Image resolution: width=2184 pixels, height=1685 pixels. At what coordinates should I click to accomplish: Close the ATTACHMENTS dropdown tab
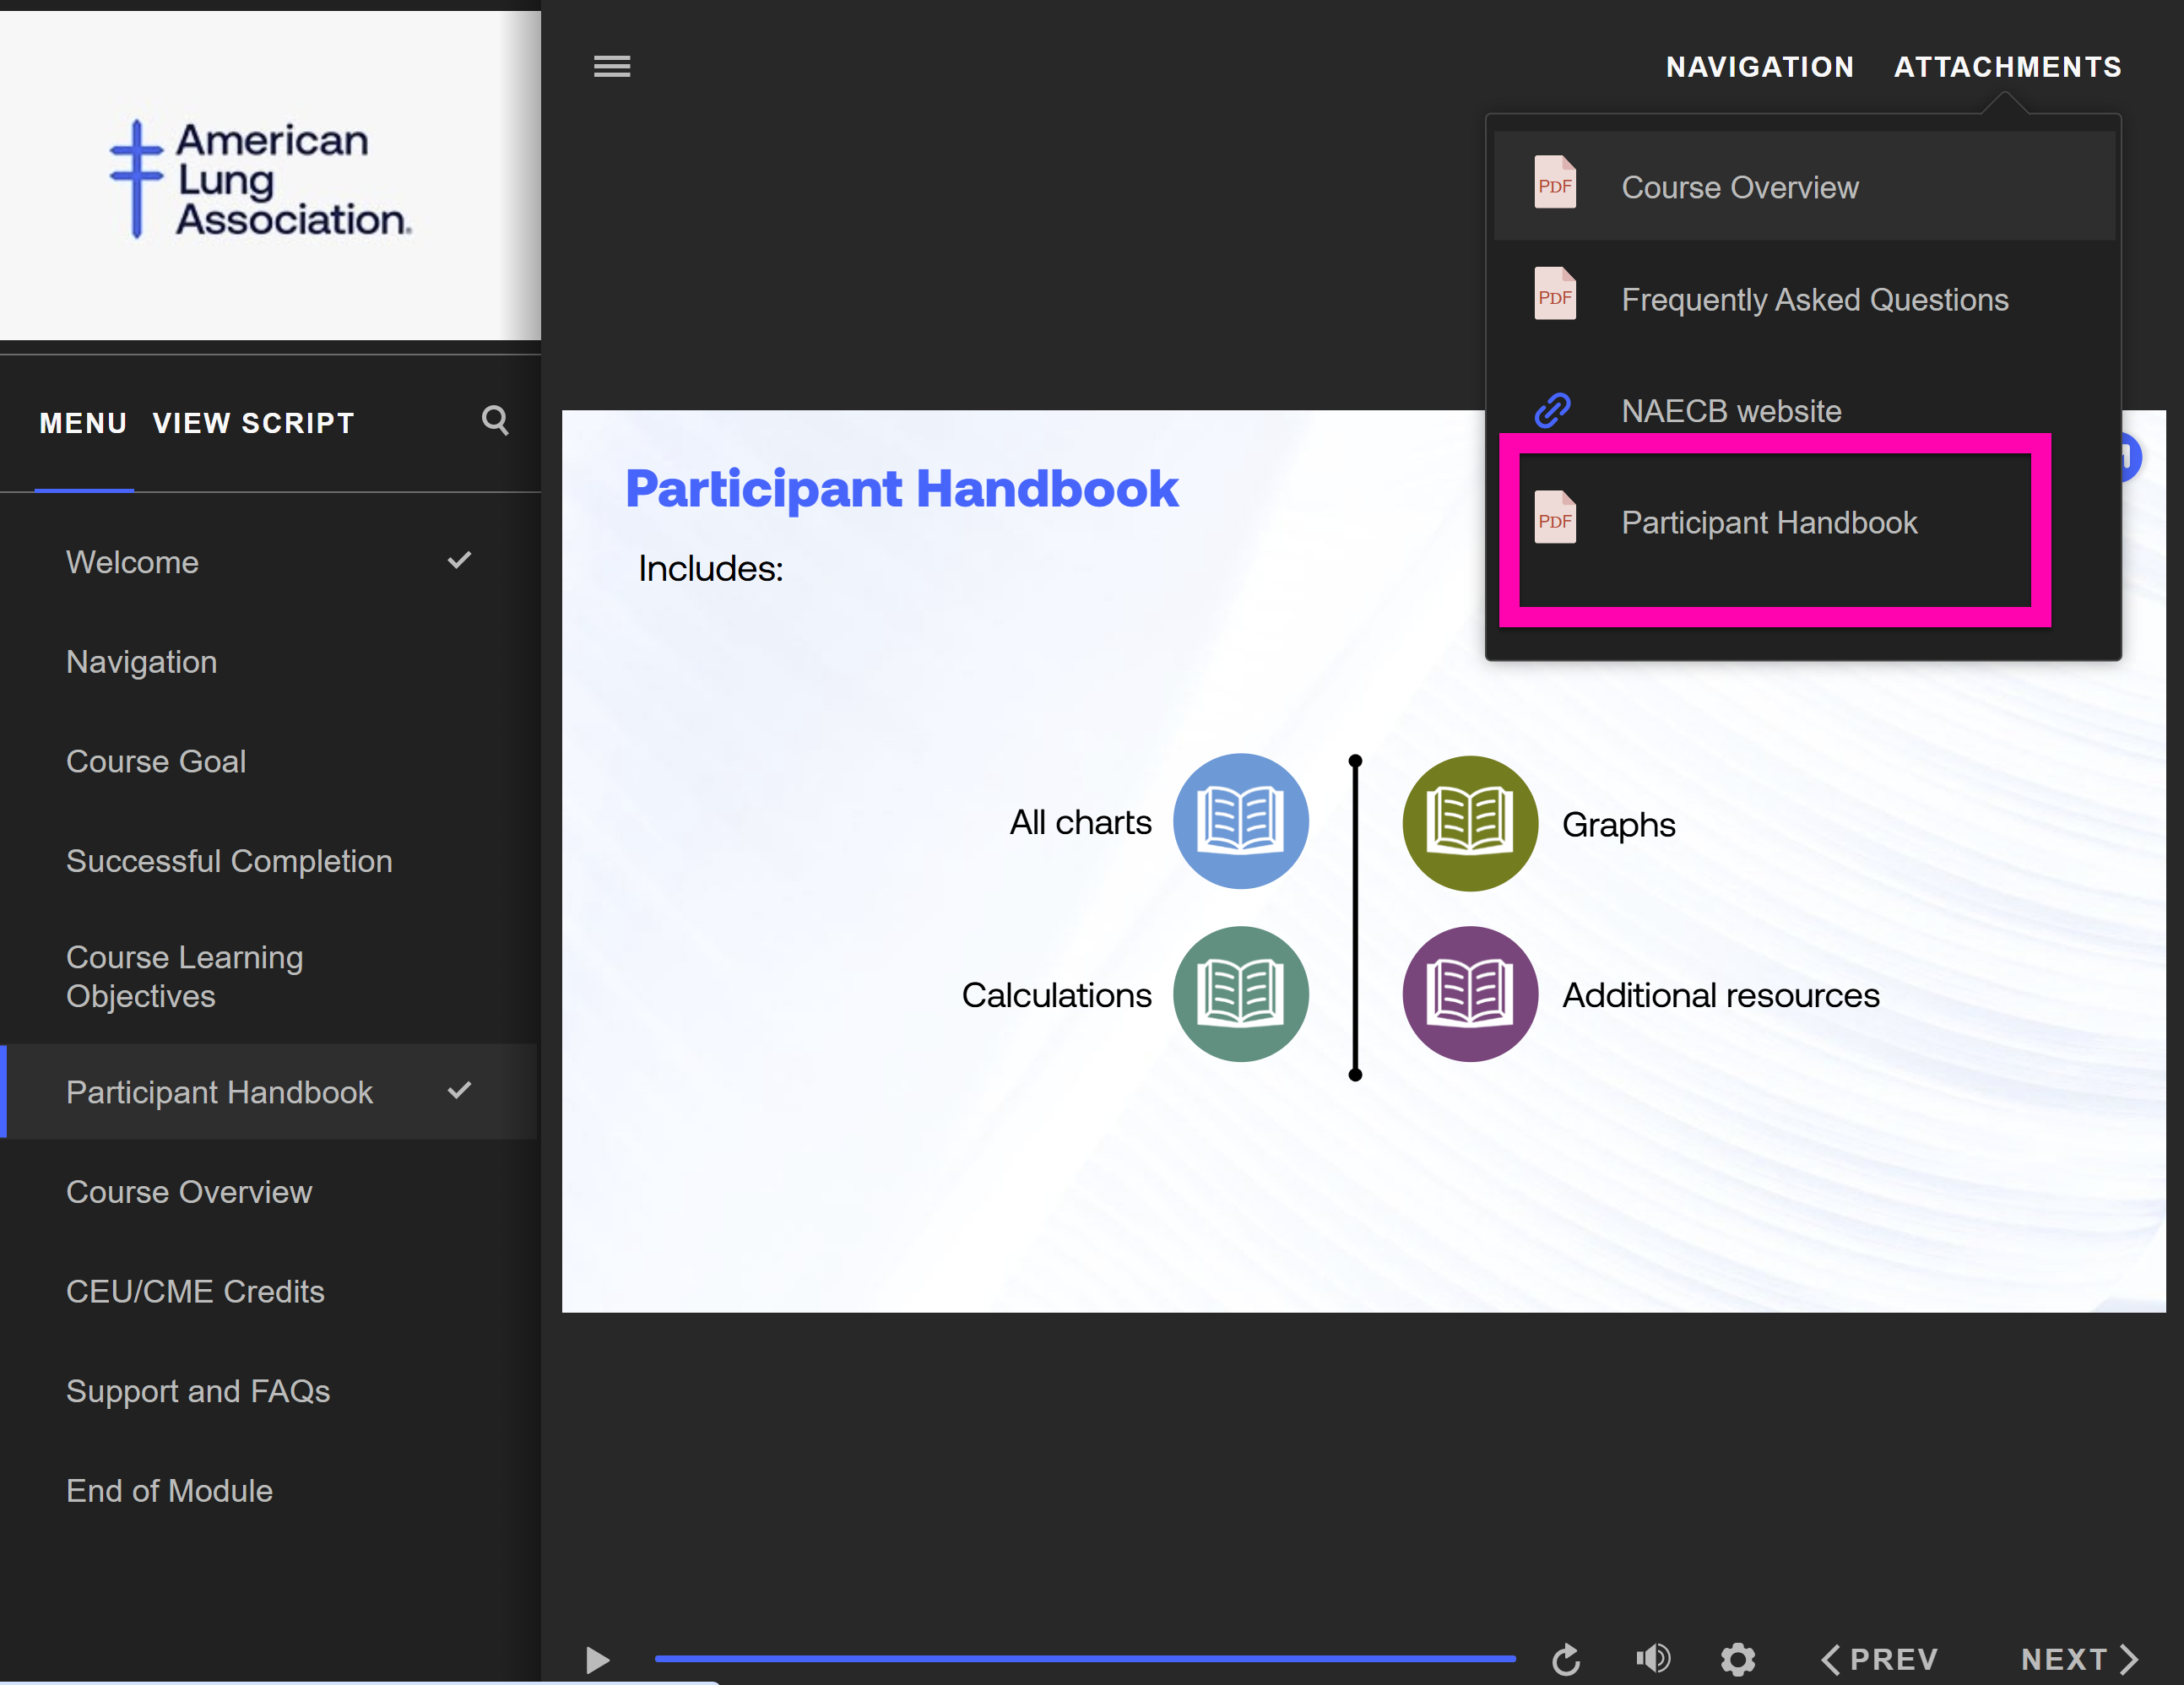pyautogui.click(x=2007, y=67)
